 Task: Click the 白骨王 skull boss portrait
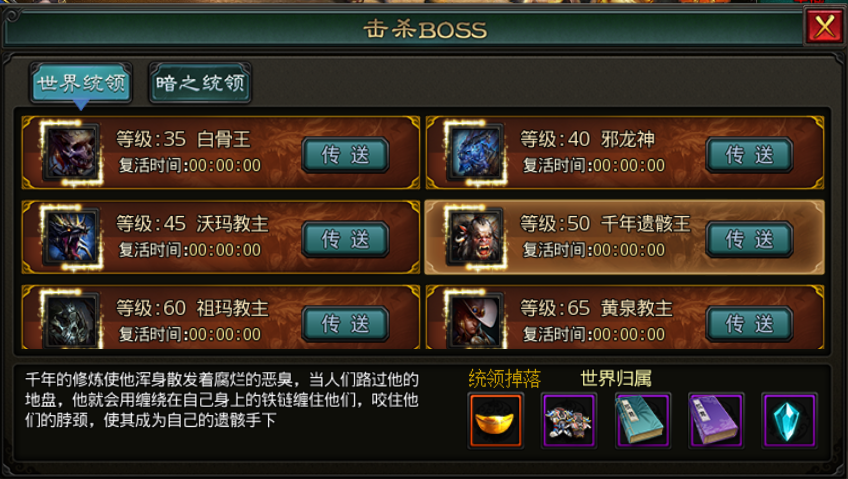71,152
